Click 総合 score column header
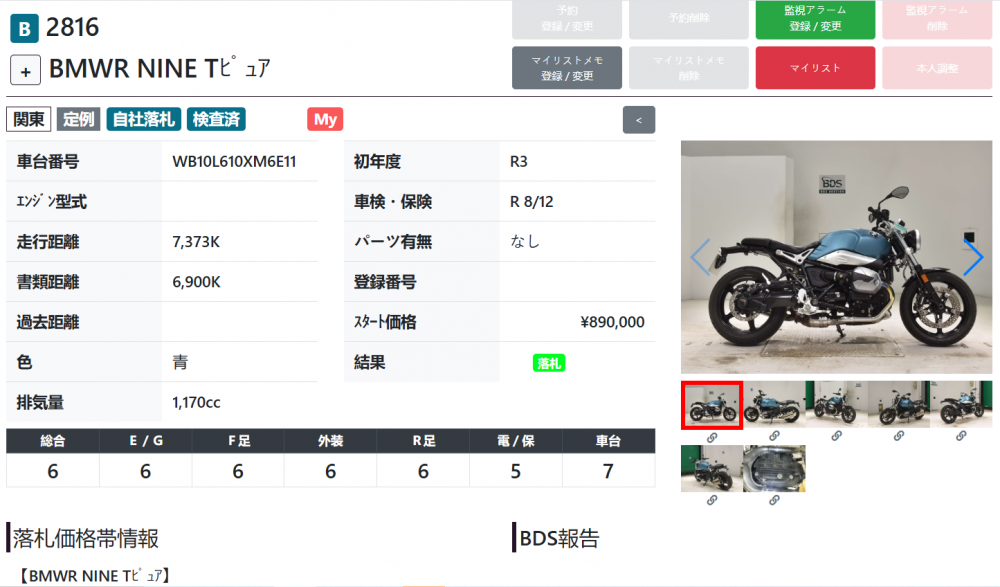The image size is (1000, 587). pos(53,441)
